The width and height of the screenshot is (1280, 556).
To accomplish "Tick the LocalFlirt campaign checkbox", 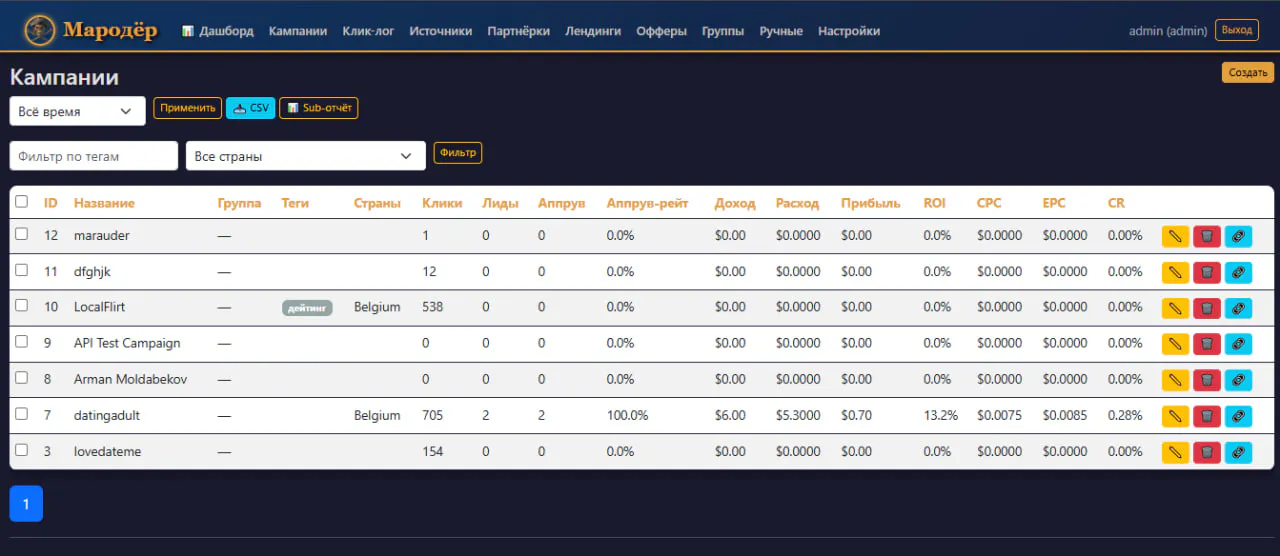I will pyautogui.click(x=22, y=306).
